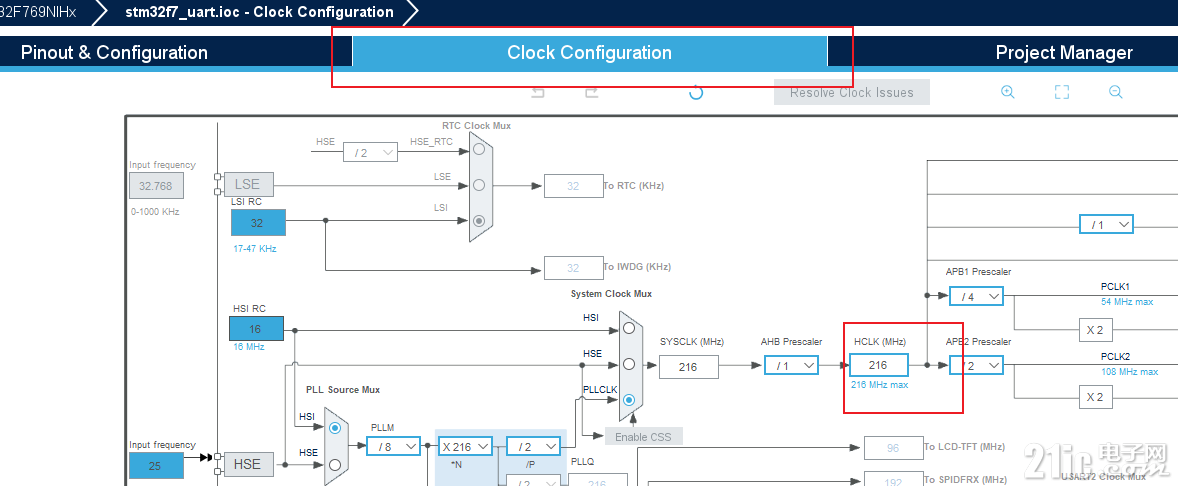Click the To LCD-TFT 96 value box
Viewport: 1178px width, 486px height.
tap(893, 448)
